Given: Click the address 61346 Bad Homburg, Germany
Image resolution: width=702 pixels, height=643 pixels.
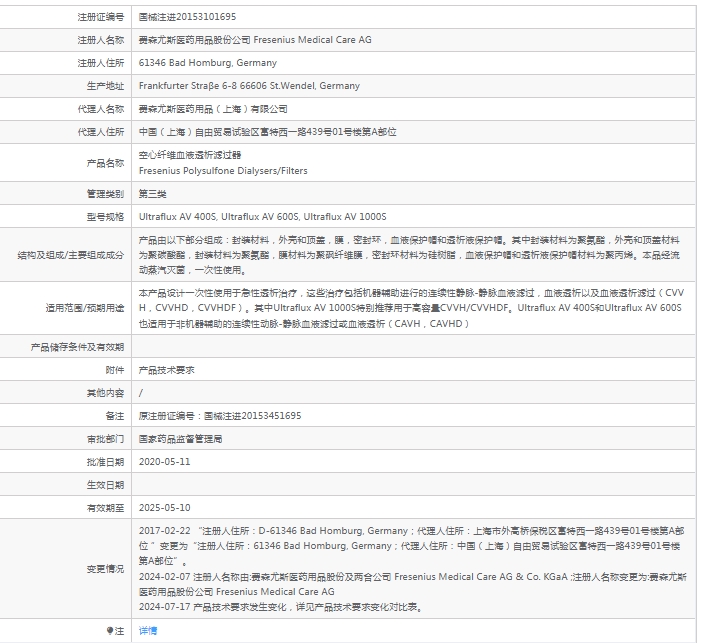Looking at the screenshot, I should coord(208,63).
